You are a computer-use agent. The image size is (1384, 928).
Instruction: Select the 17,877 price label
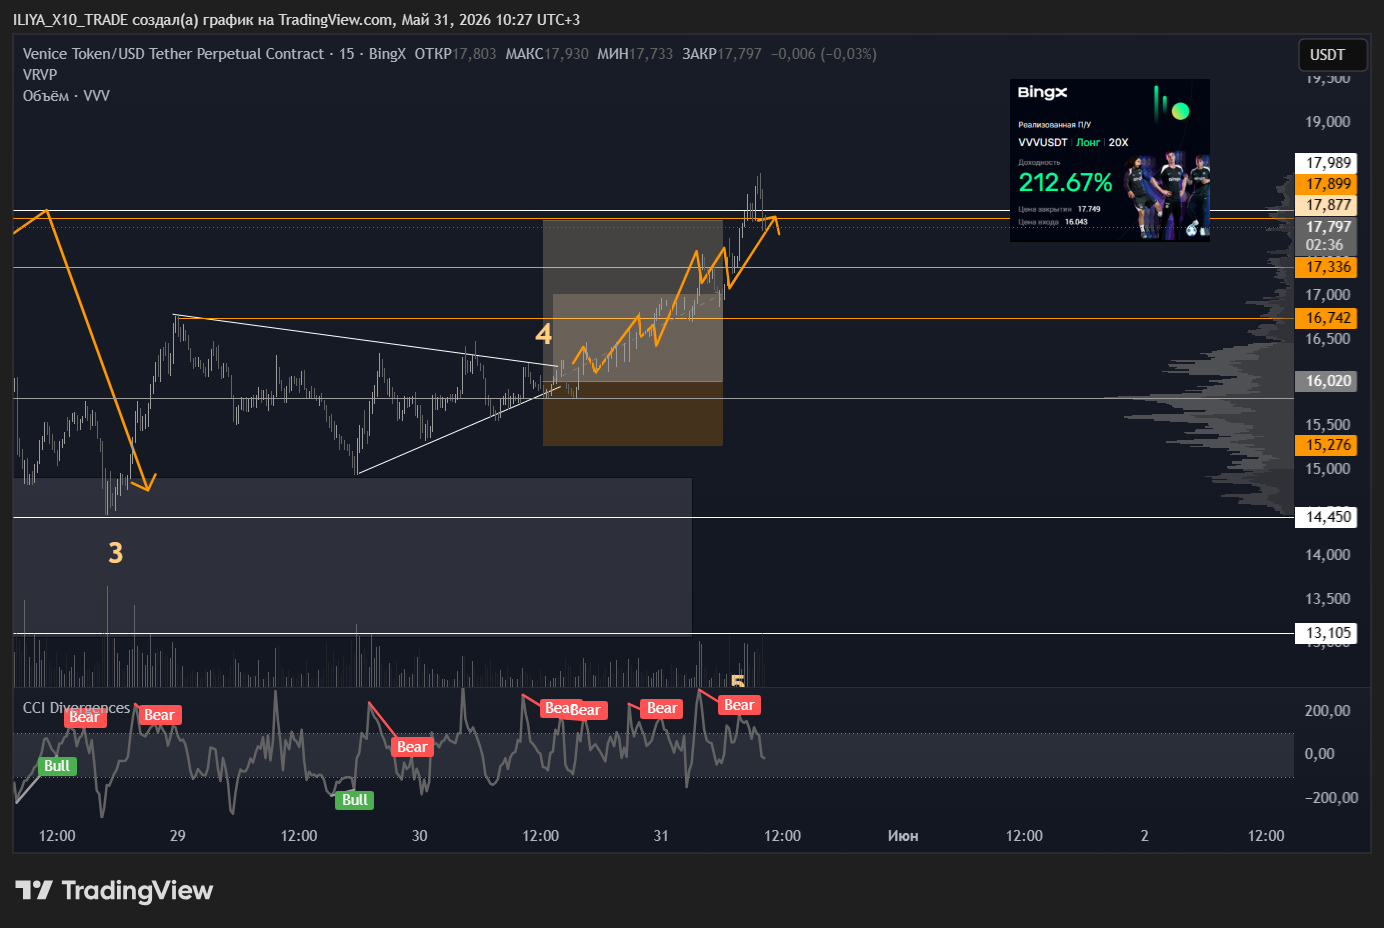tap(1327, 204)
